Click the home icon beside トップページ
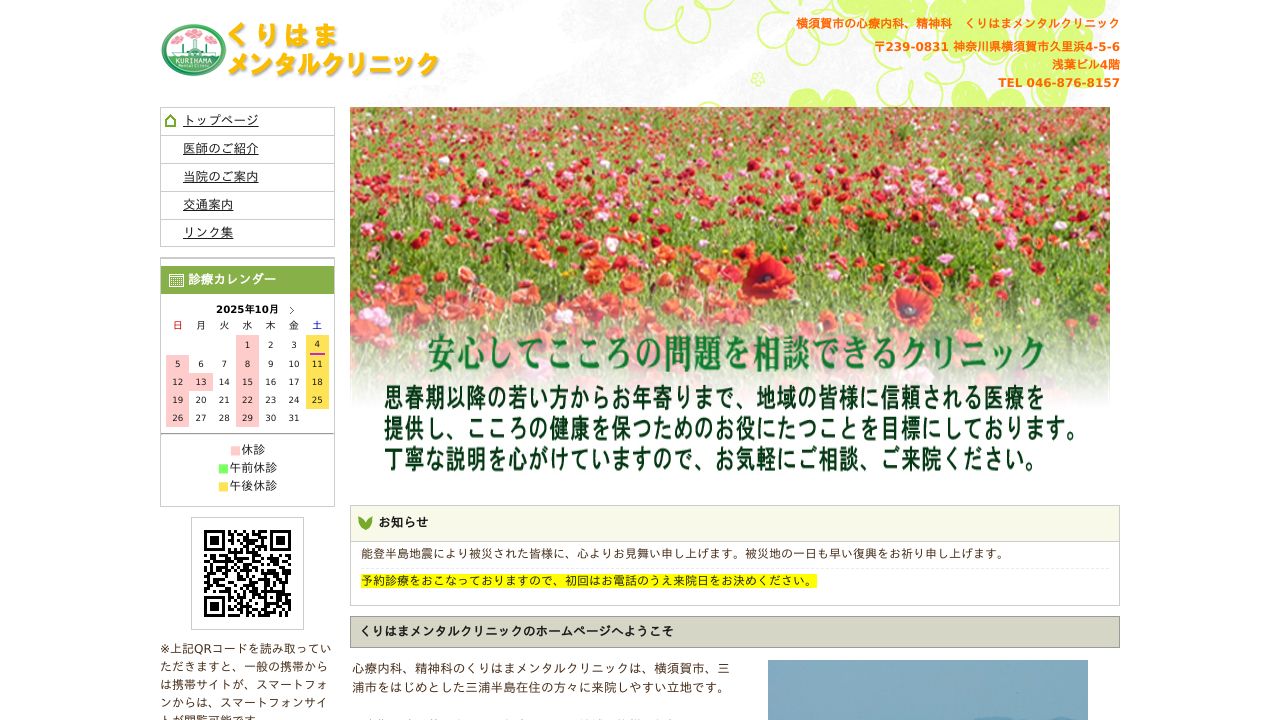Image resolution: width=1280 pixels, height=720 pixels. click(170, 121)
